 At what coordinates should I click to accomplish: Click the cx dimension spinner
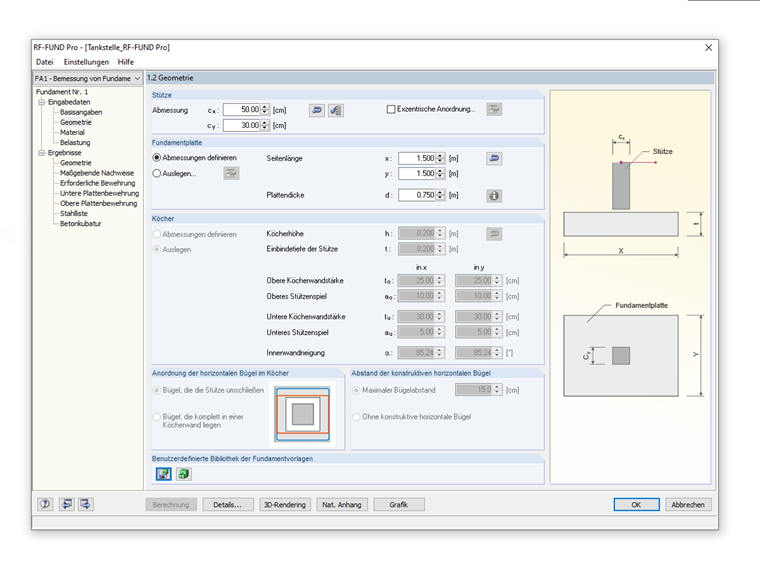(265, 110)
